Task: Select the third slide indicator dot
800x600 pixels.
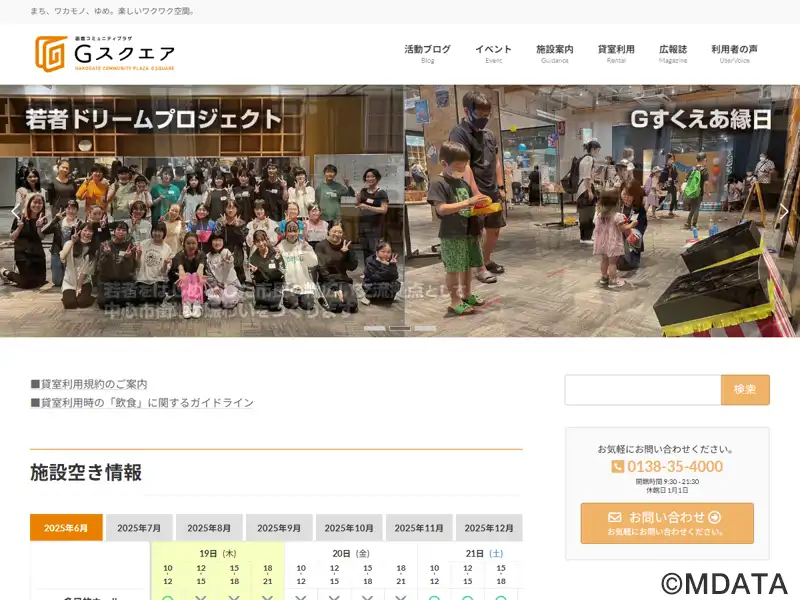Action: tap(425, 329)
